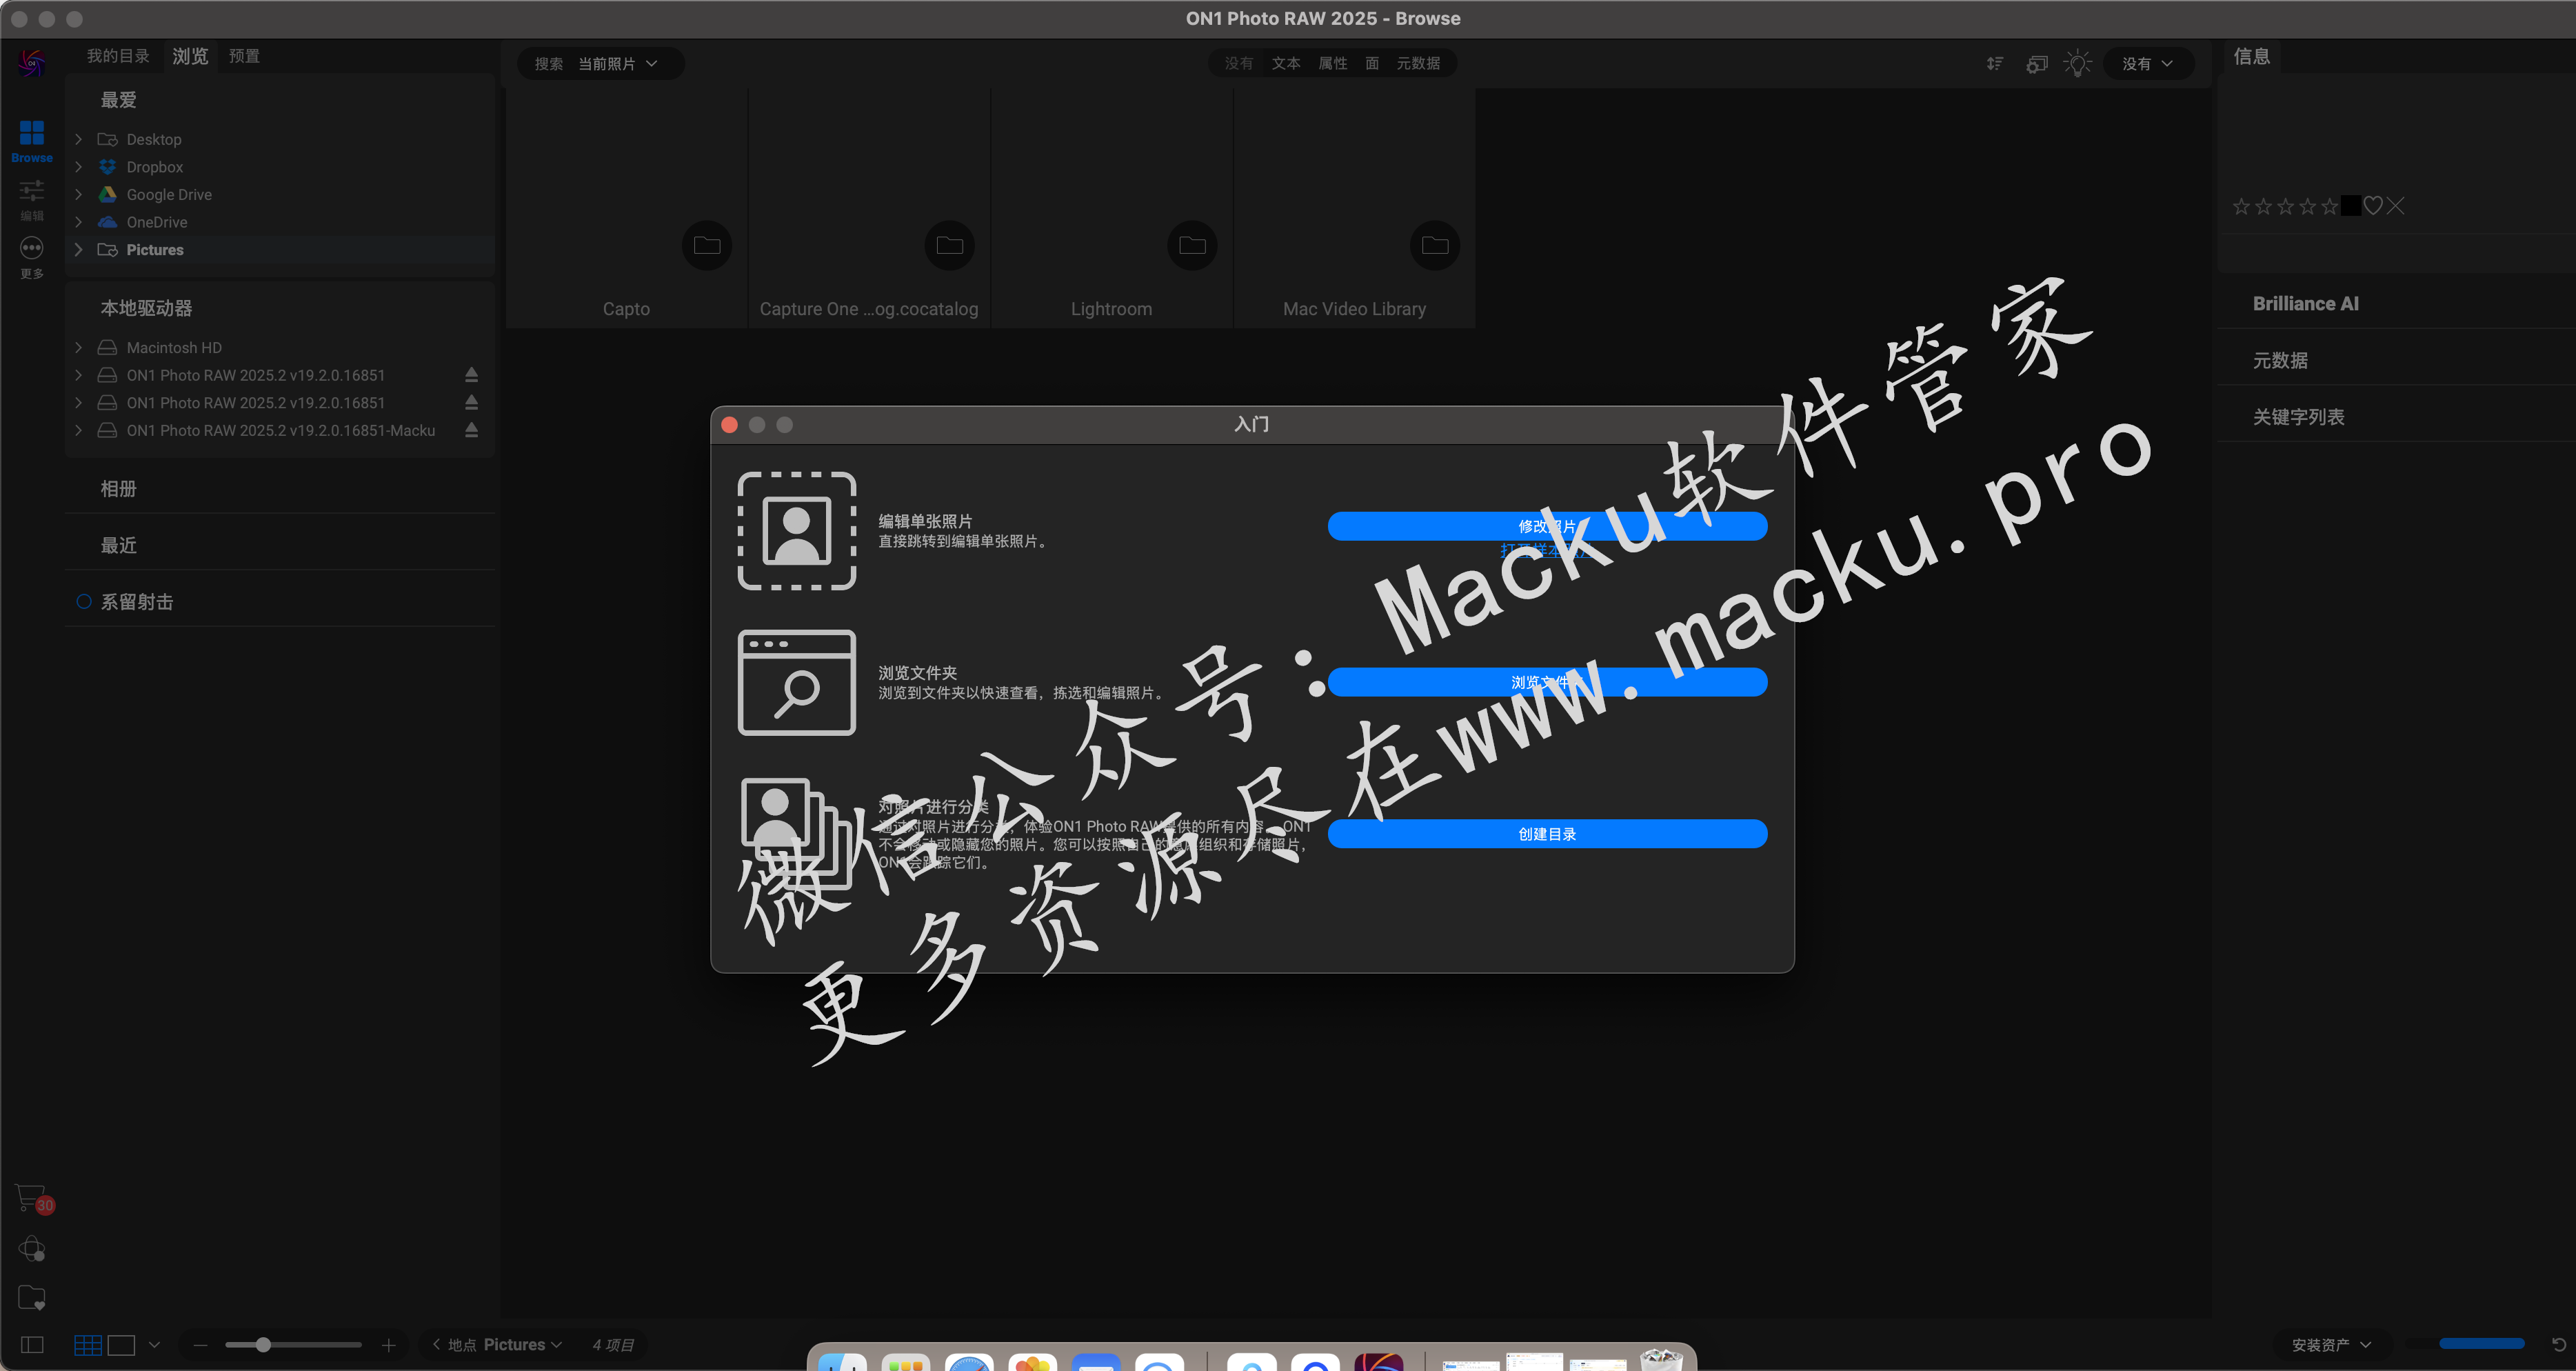Open the shopping cart with 30 badge
The image size is (2576, 1371).
coord(33,1198)
